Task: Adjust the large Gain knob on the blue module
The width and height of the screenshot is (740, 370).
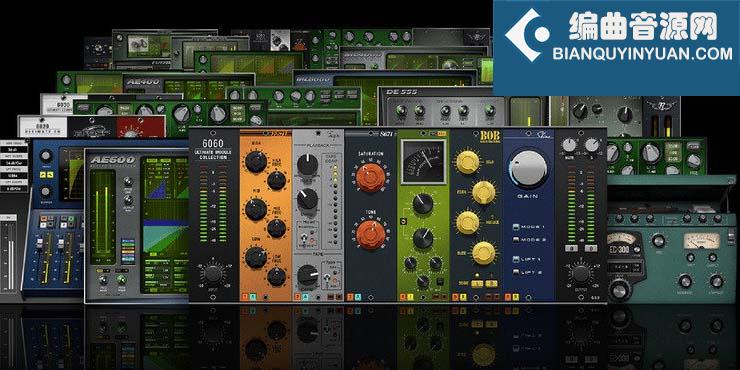Action: pyautogui.click(x=529, y=170)
